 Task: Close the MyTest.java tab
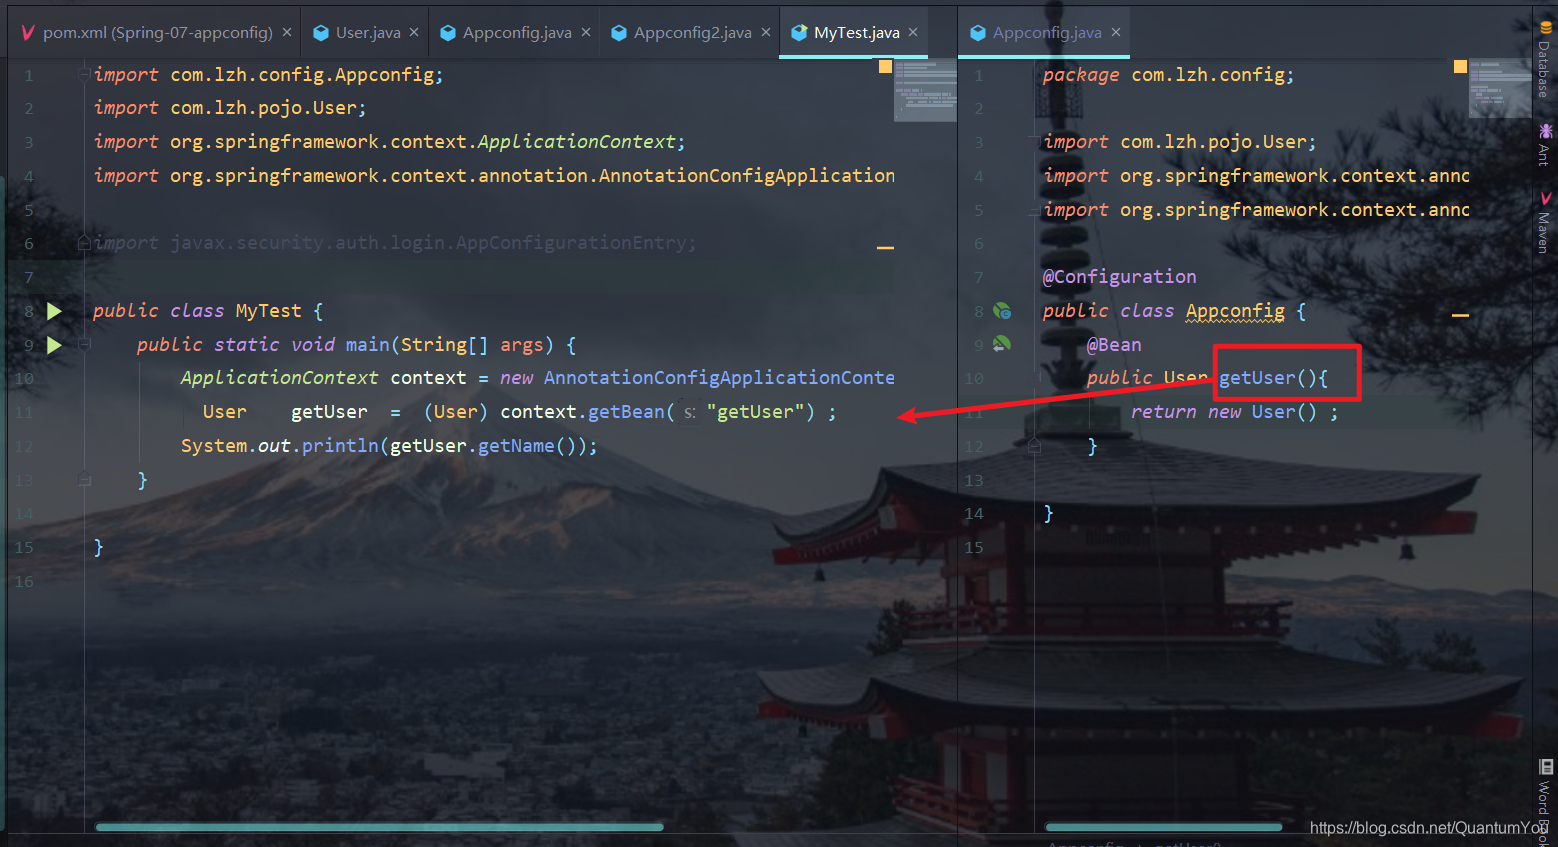coord(913,33)
